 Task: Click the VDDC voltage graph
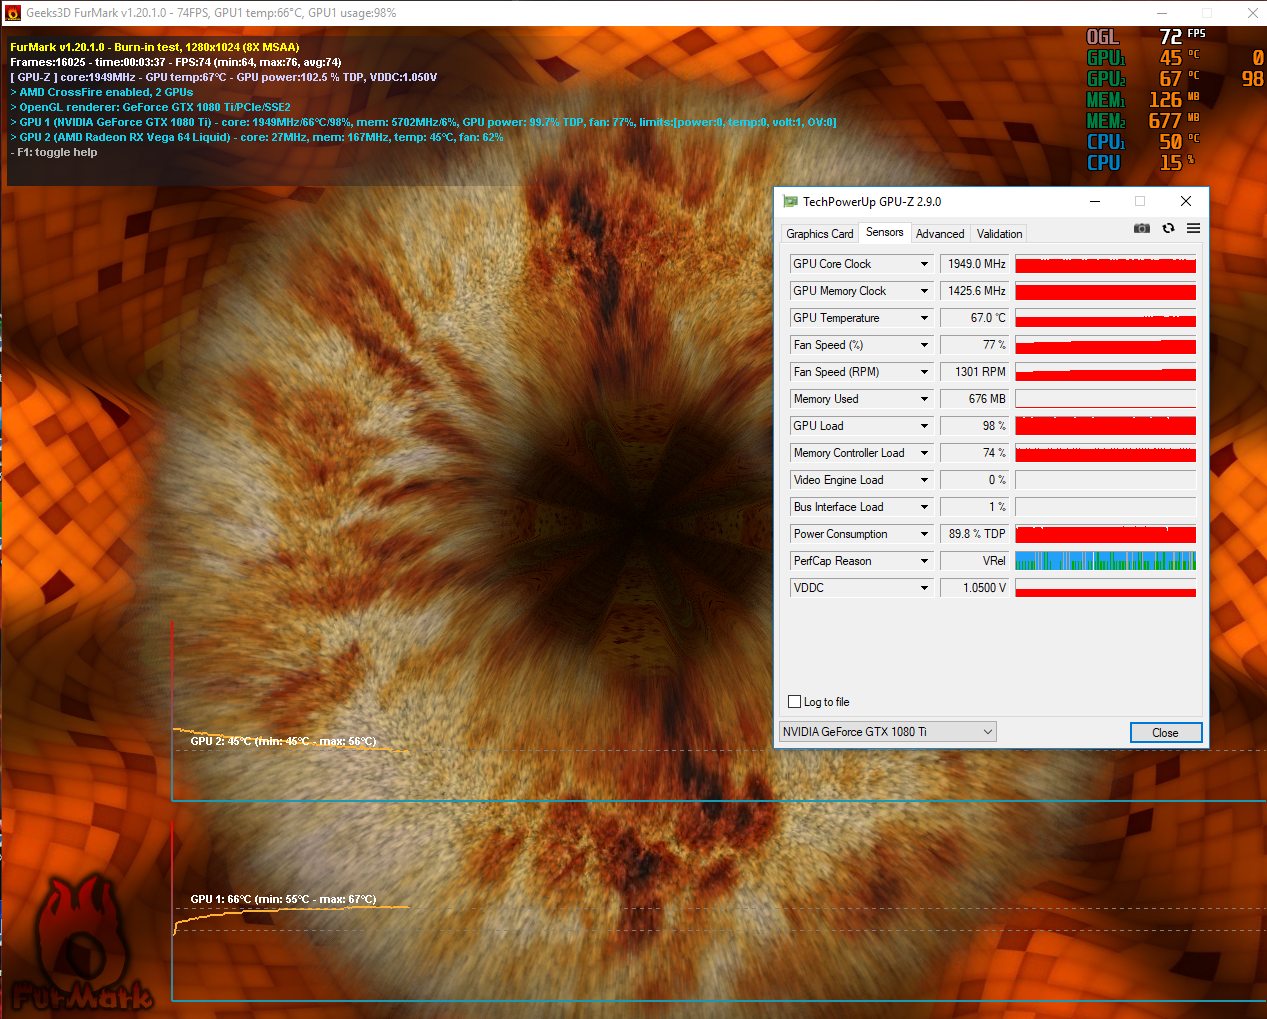[x=1105, y=588]
